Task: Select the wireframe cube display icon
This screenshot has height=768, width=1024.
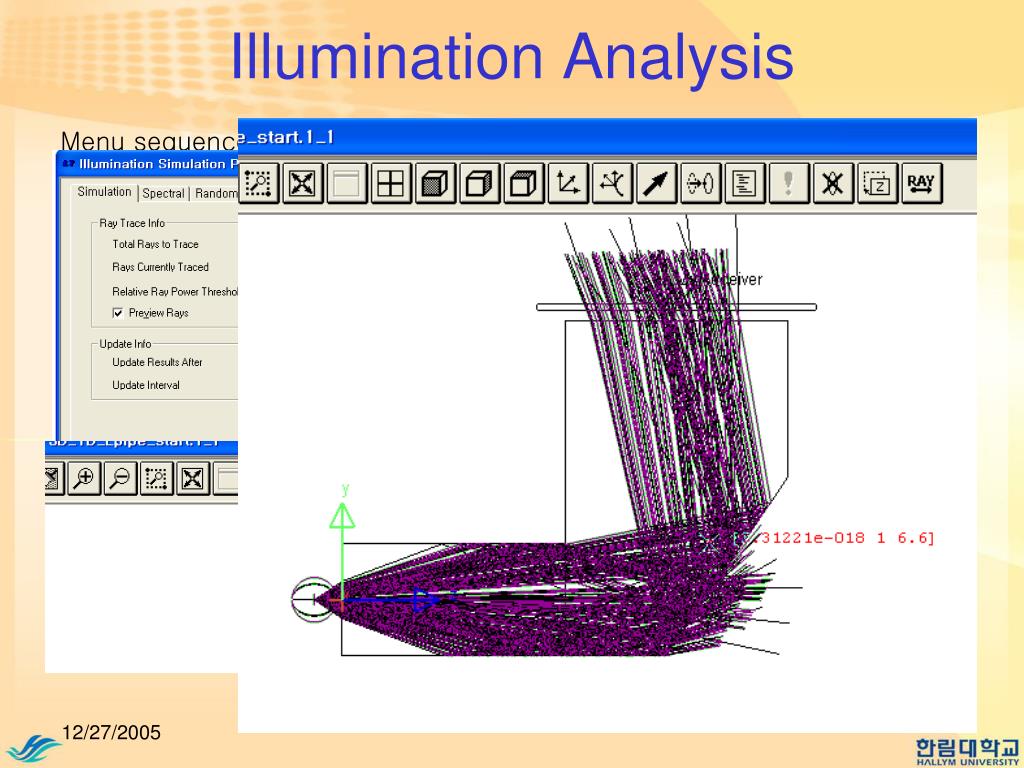Action: tap(523, 184)
